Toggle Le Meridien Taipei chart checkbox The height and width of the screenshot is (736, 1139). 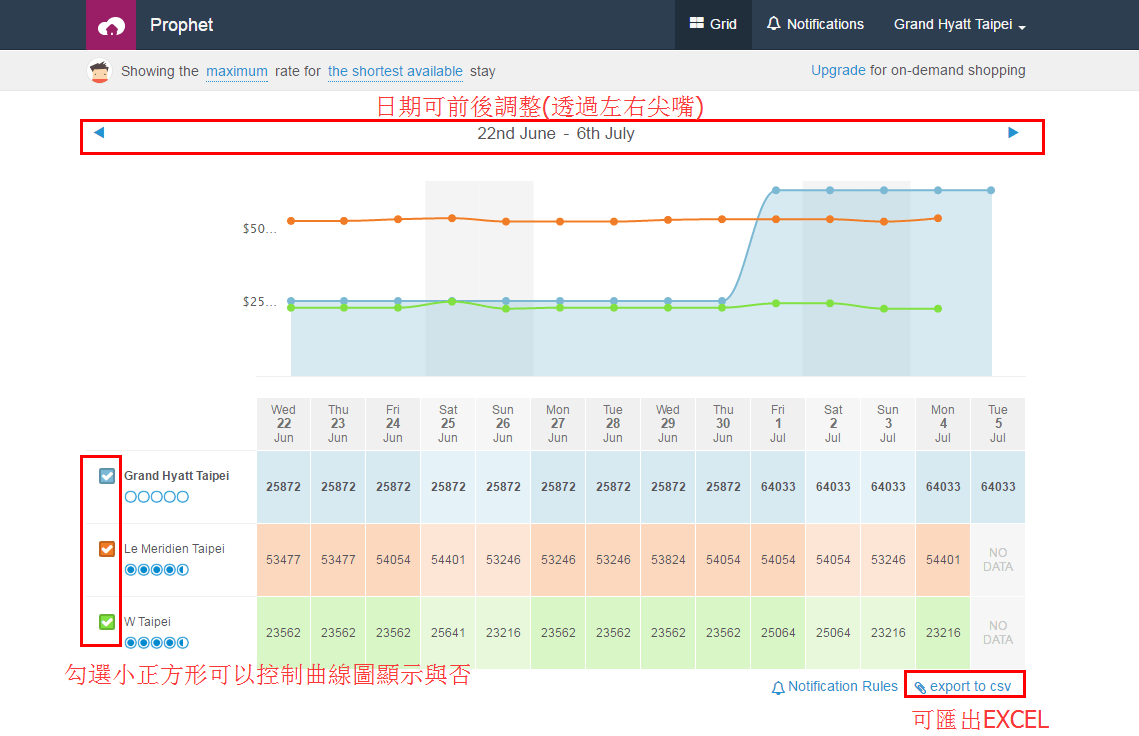pos(107,549)
